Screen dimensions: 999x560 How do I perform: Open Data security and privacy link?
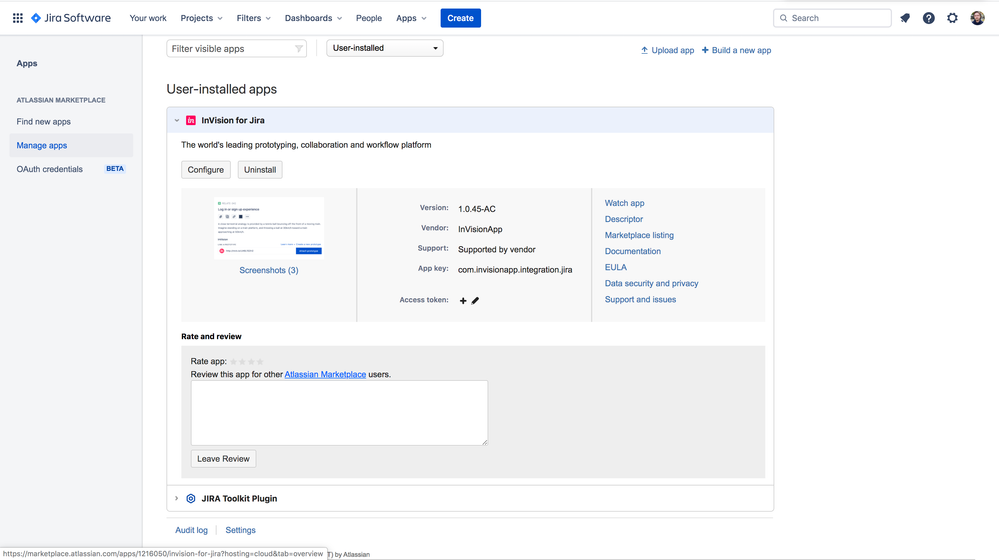pyautogui.click(x=651, y=284)
